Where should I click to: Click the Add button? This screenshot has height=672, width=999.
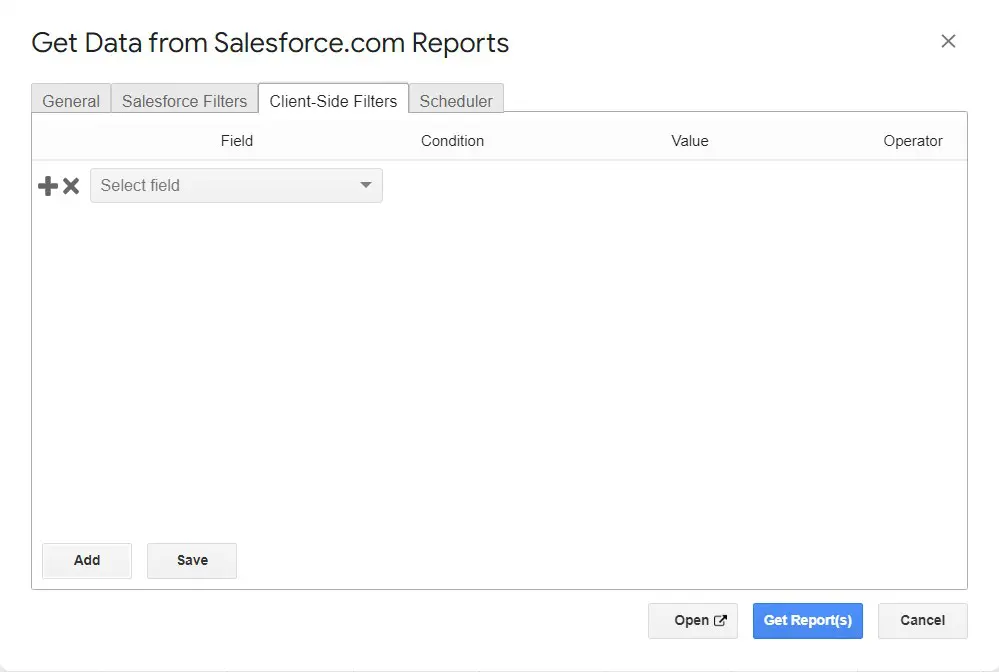coord(87,561)
